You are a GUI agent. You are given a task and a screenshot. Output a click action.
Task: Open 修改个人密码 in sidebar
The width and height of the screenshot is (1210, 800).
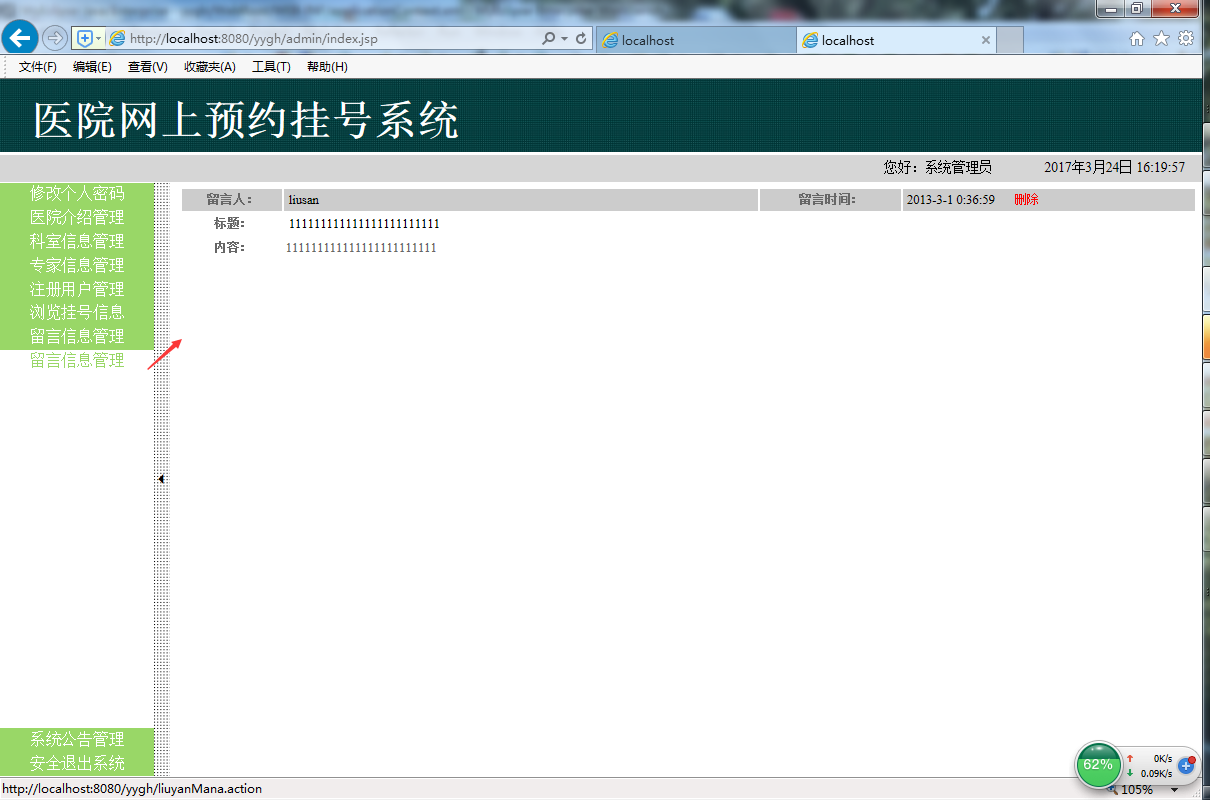coord(77,193)
